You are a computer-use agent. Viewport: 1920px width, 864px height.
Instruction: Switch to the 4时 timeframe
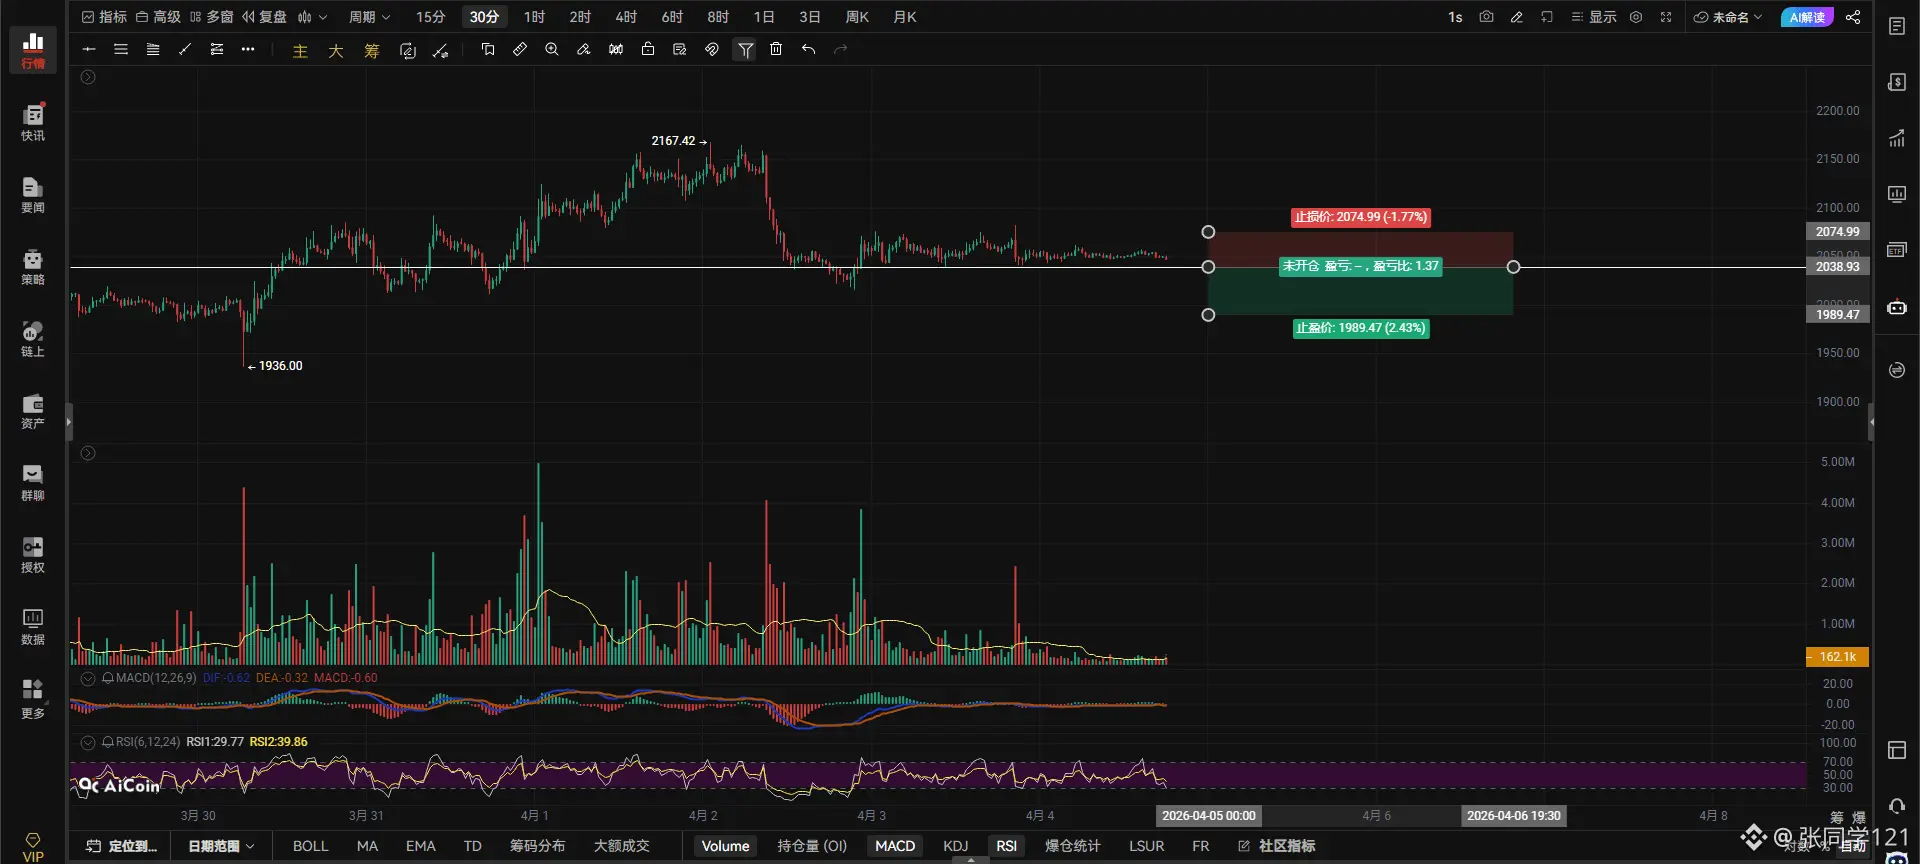tap(626, 17)
